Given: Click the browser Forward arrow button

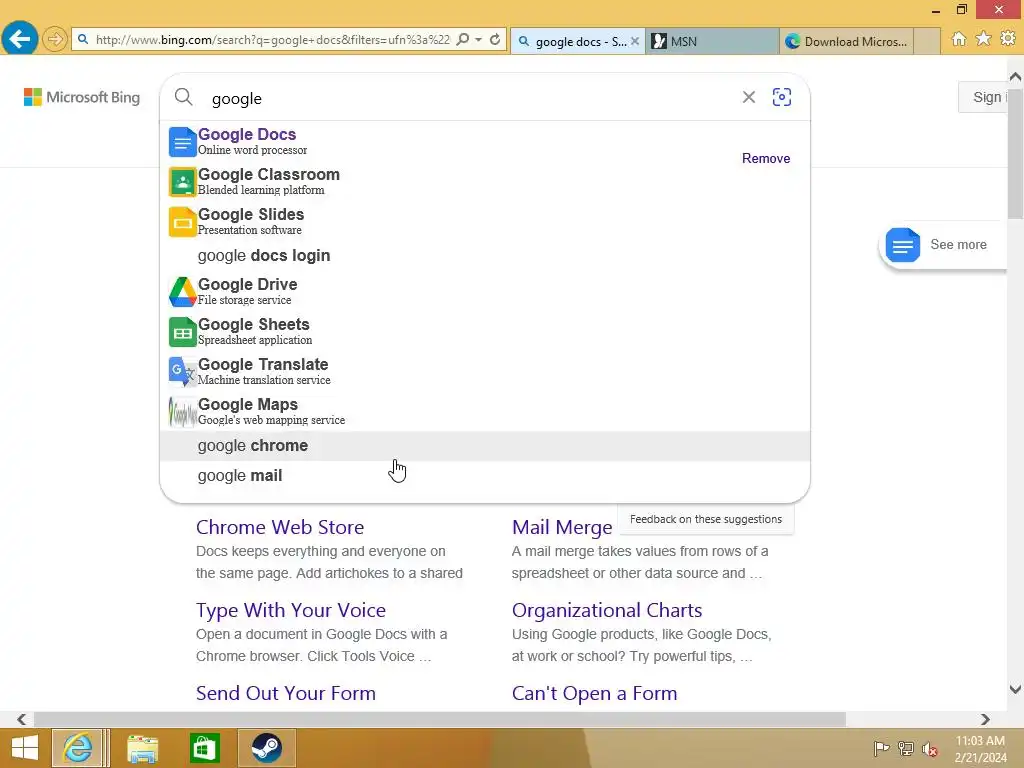Looking at the screenshot, I should (55, 39).
